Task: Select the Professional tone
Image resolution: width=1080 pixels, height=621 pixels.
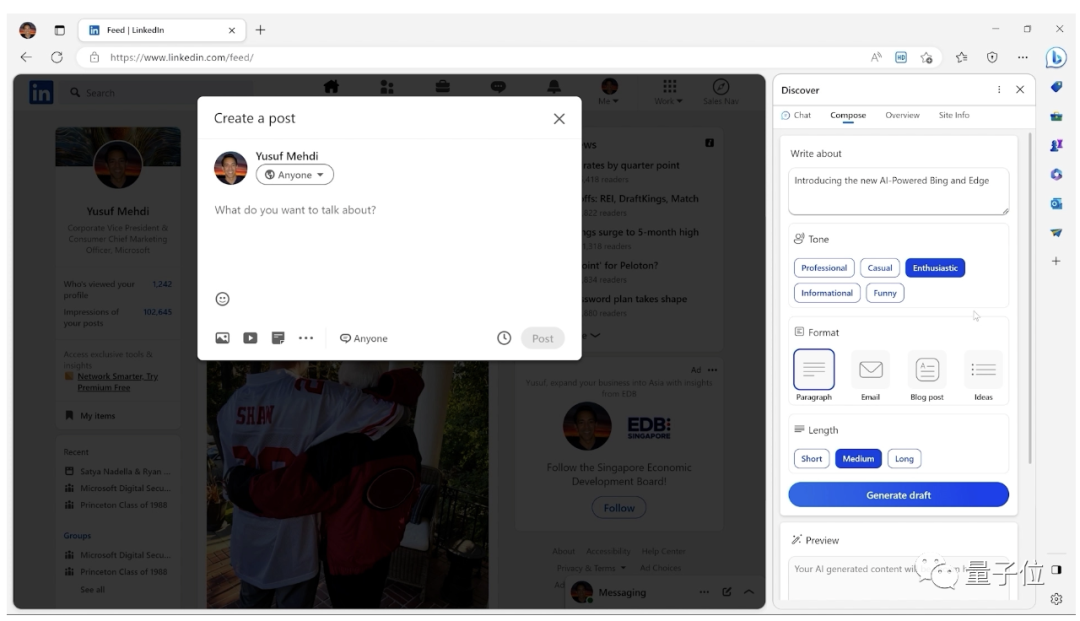Action: click(824, 268)
